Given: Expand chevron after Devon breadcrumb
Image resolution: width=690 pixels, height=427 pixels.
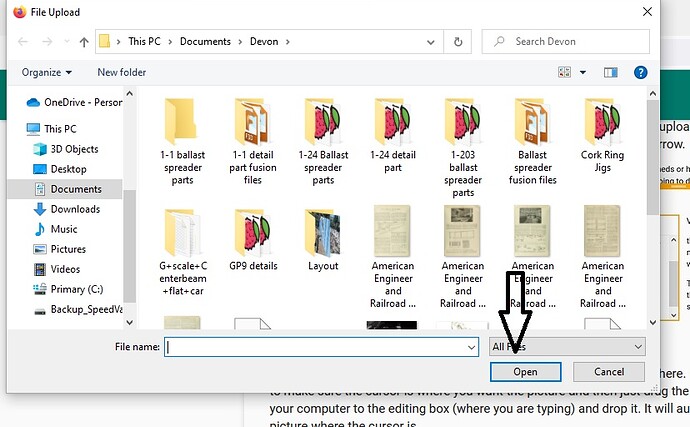Looking at the screenshot, I should point(288,42).
